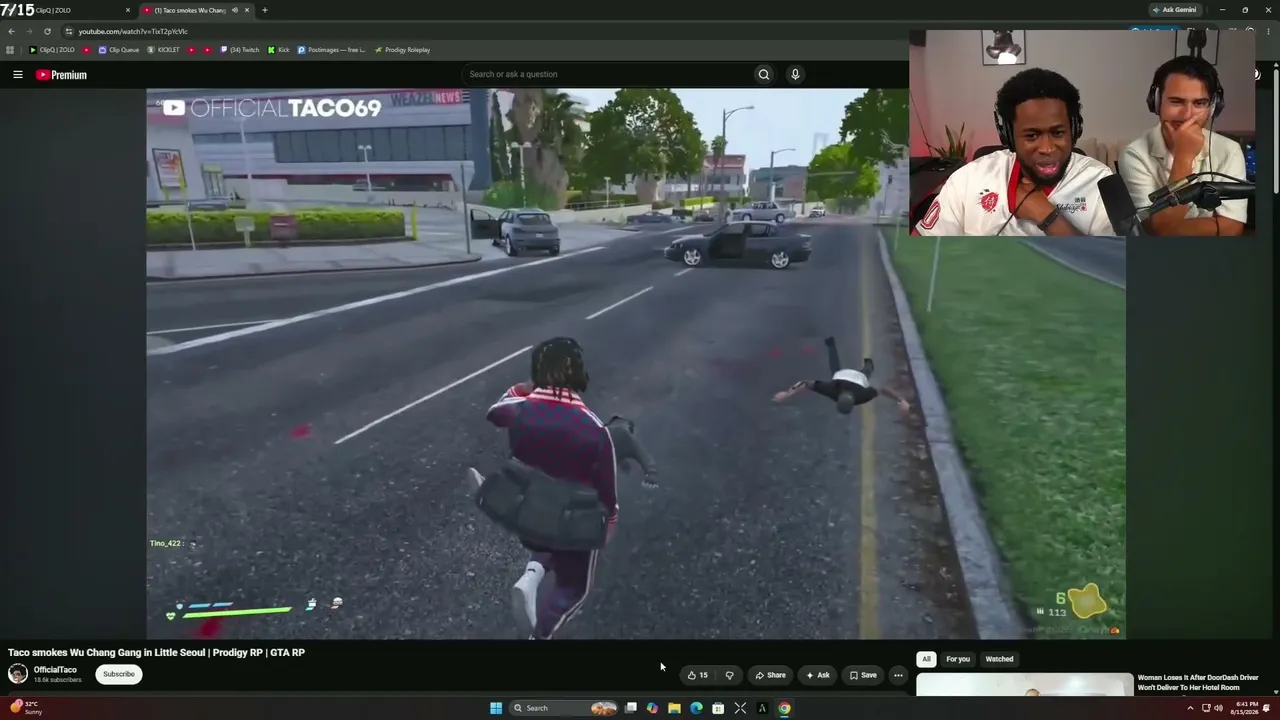This screenshot has height=720, width=1280.
Task: Click the browser address bar URL
Action: click(133, 31)
